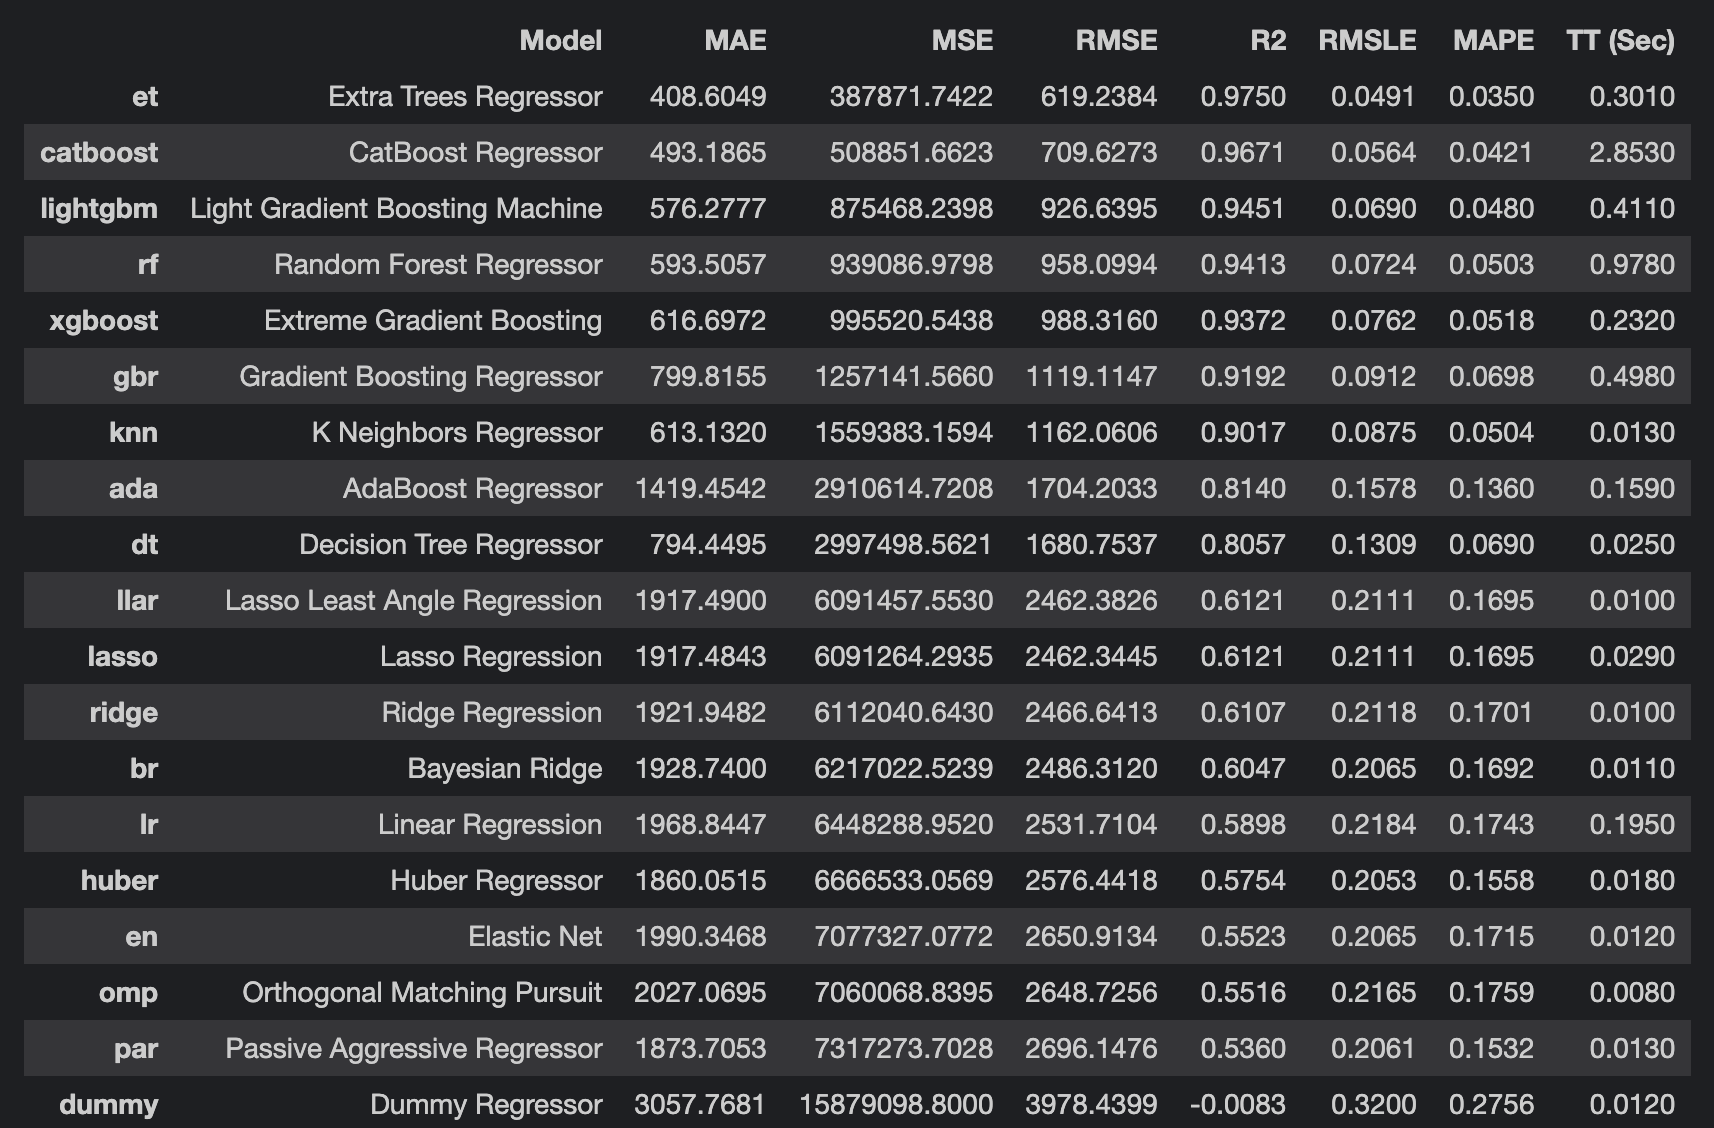Click the RMSE column header

pyautogui.click(x=1116, y=40)
